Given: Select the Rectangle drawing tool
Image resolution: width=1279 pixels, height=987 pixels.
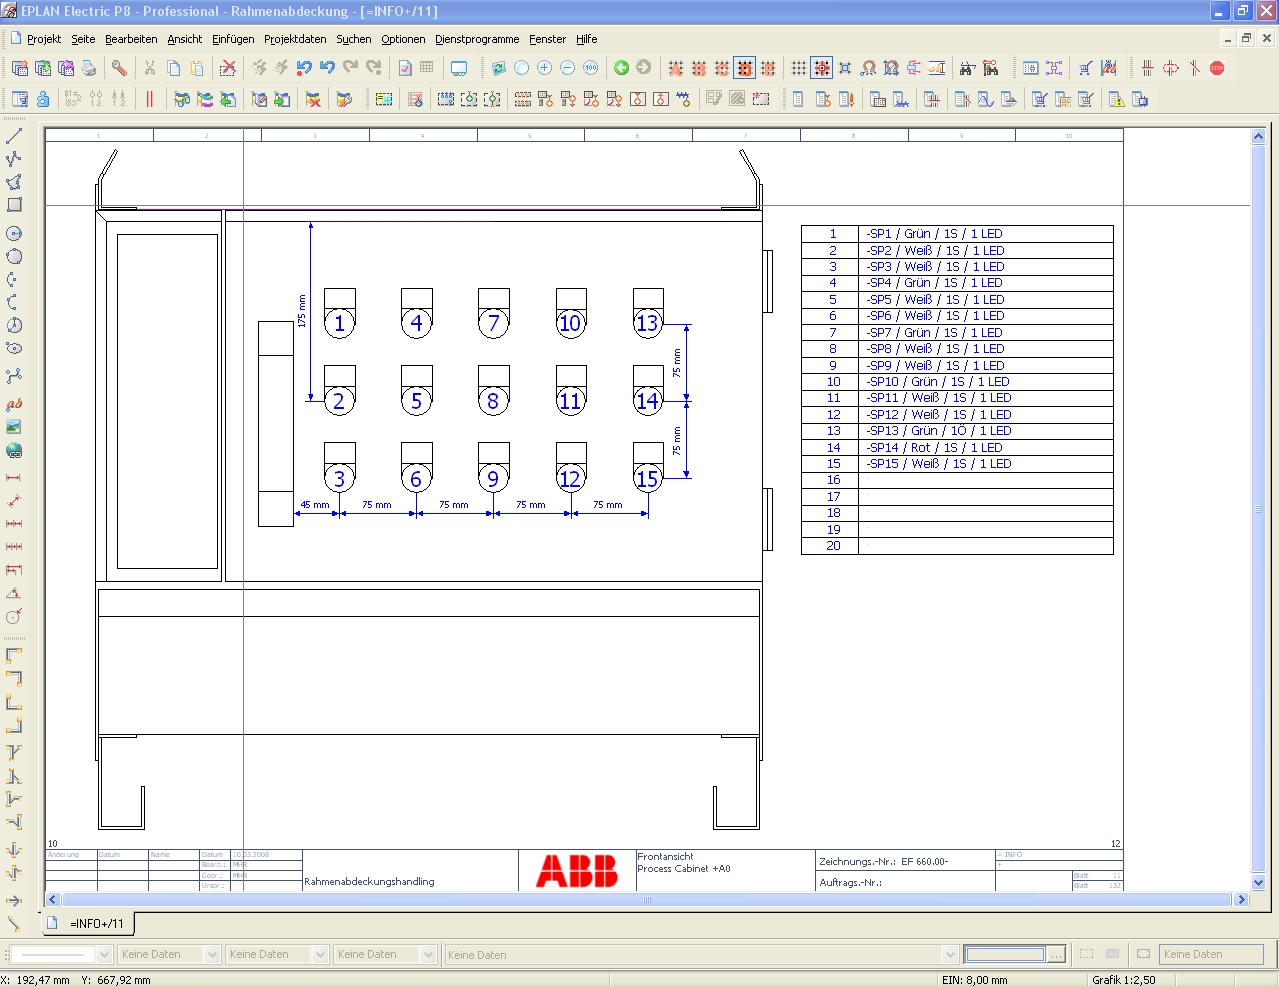Looking at the screenshot, I should 14,205.
